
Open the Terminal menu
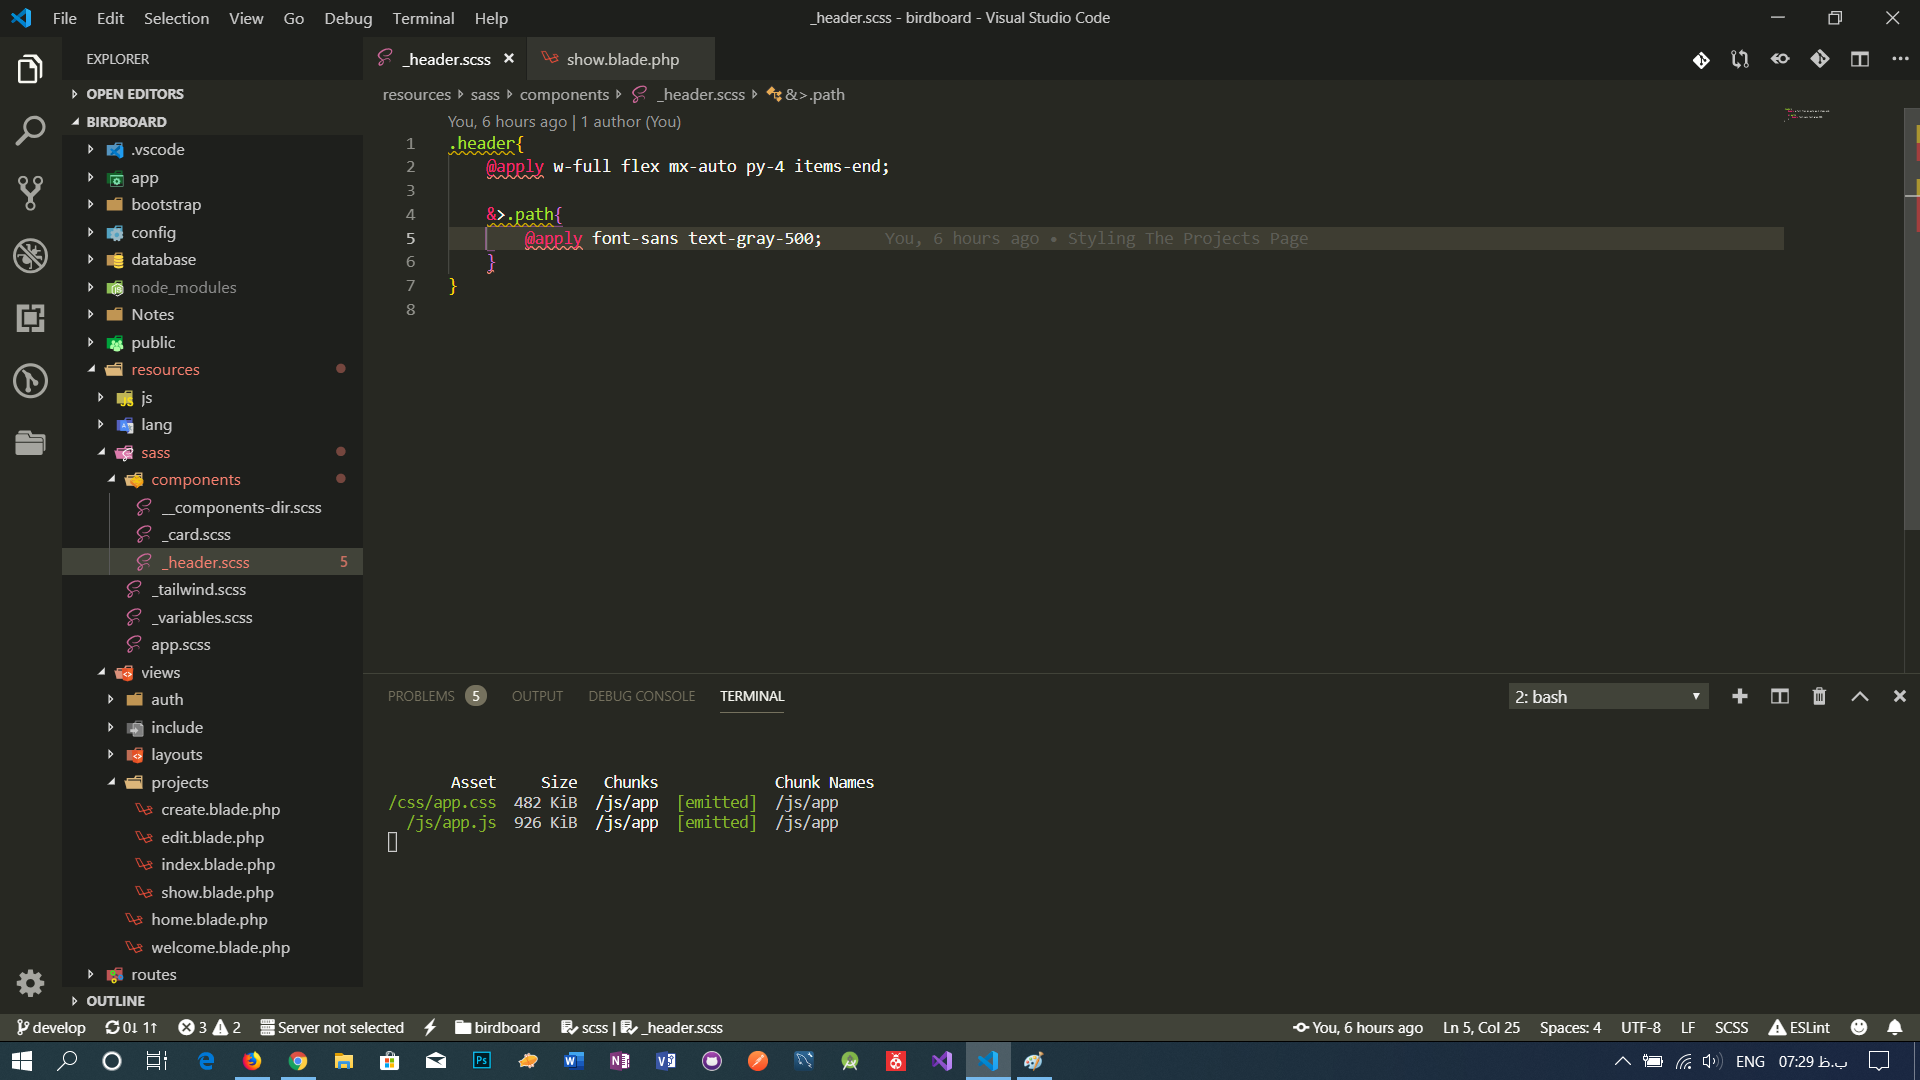423,18
